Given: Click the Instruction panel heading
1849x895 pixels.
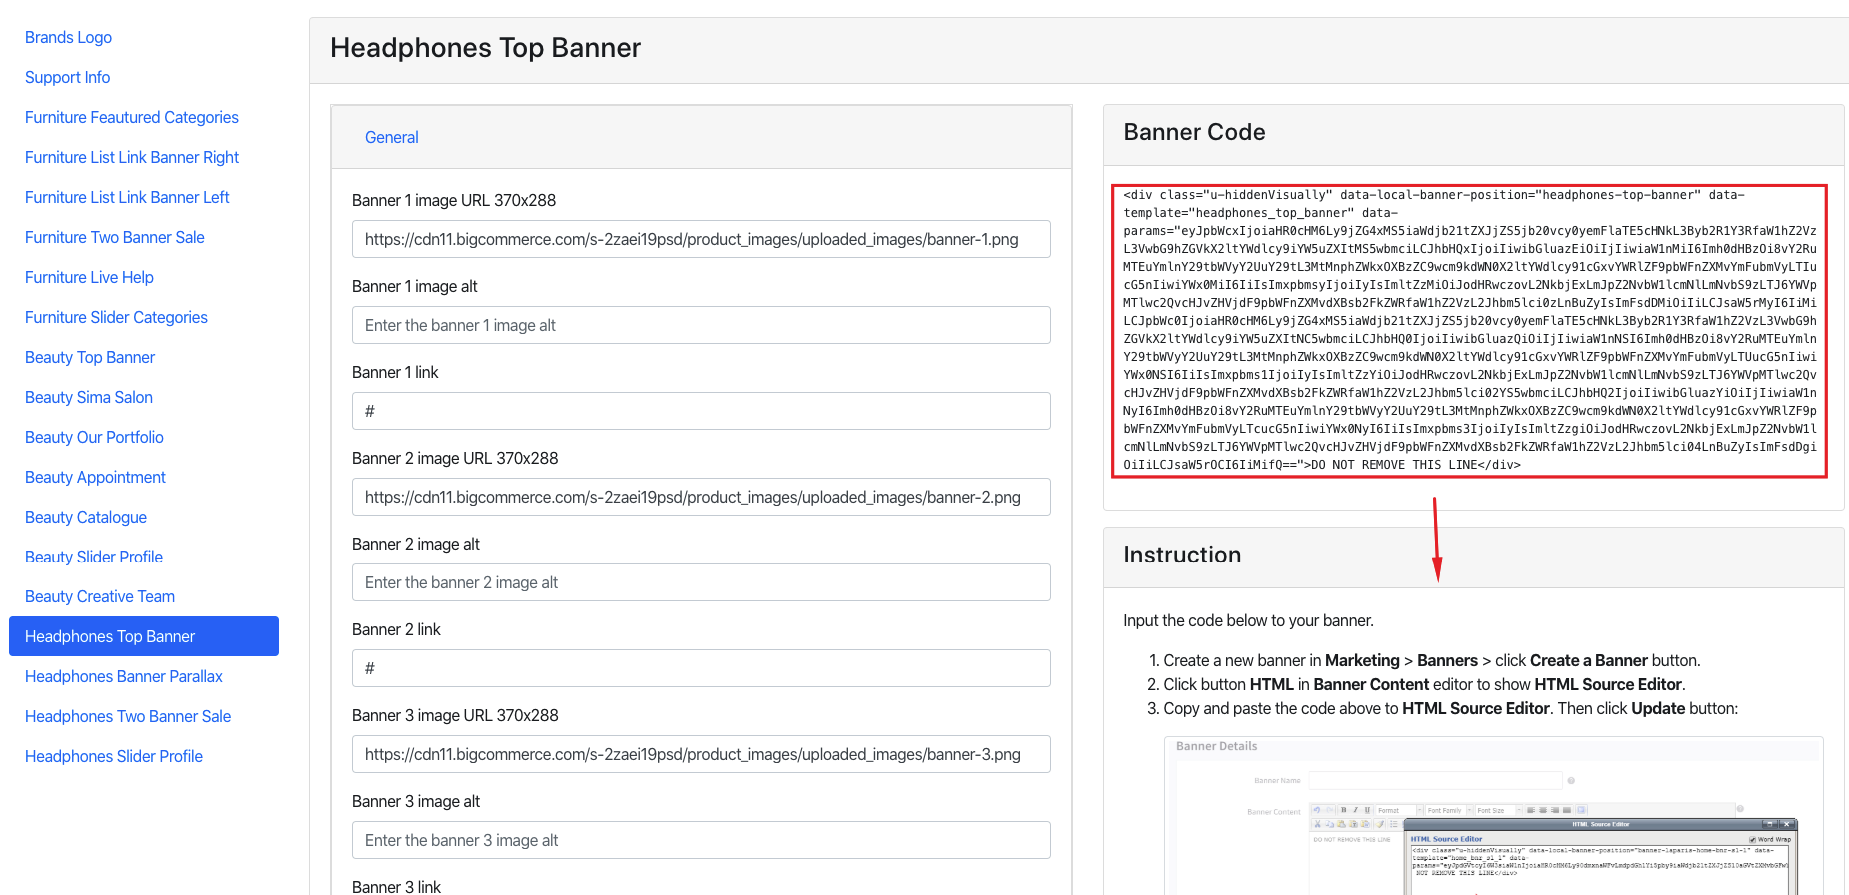Looking at the screenshot, I should click(x=1182, y=555).
